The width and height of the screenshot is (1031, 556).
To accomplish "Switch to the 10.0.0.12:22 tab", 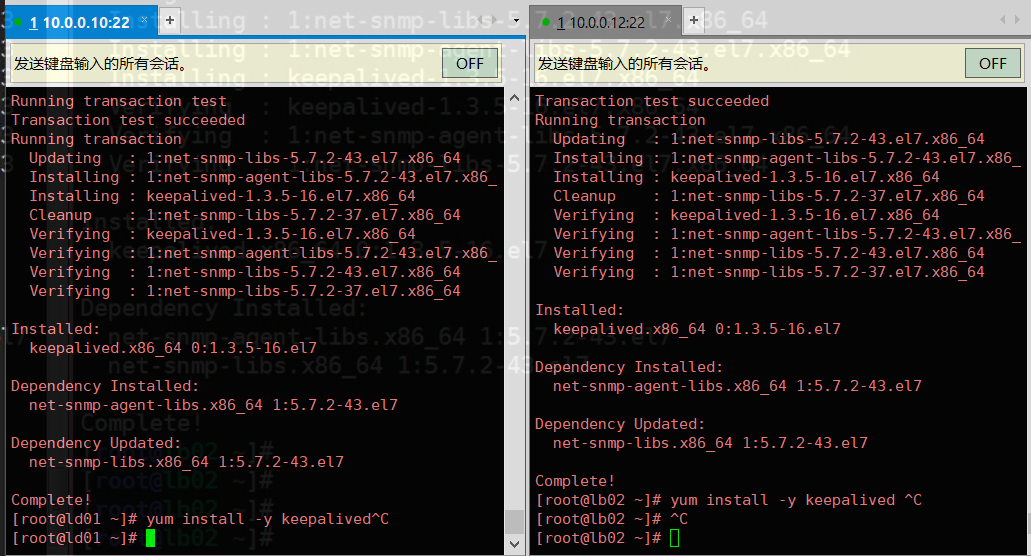I will 606,22.
